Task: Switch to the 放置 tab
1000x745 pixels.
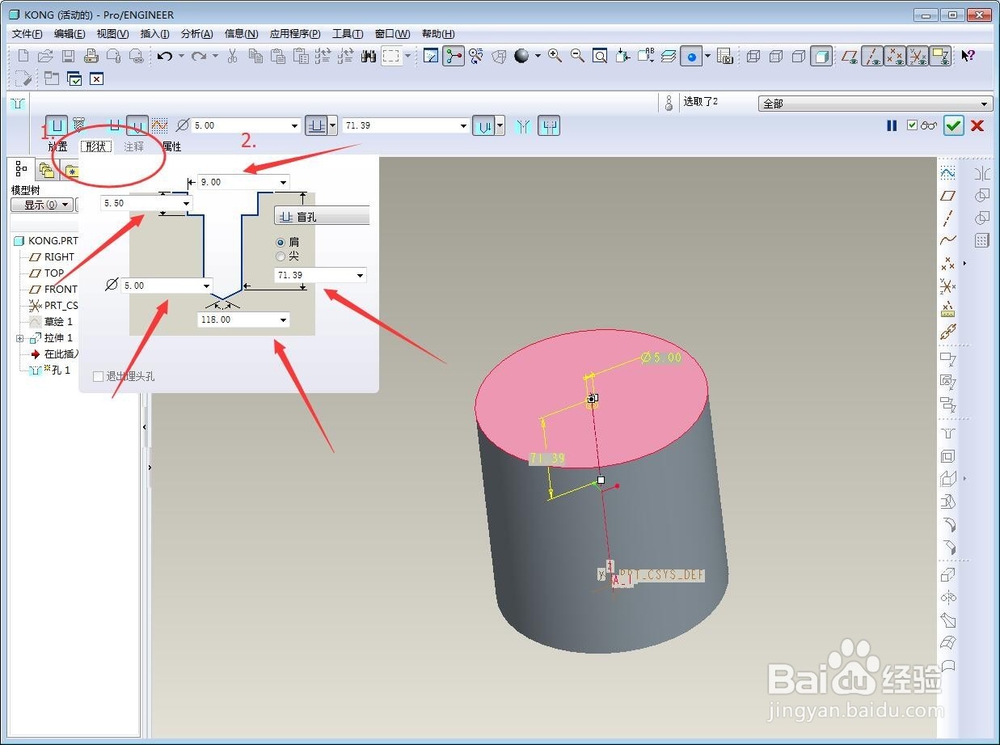Action: (x=57, y=147)
